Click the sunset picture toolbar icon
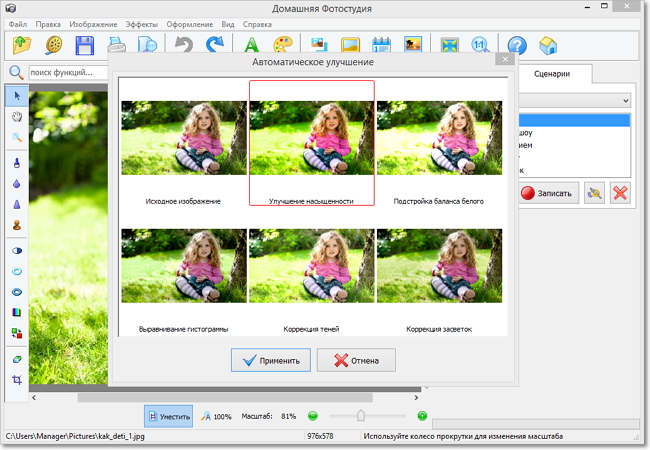Viewport: 650px width, 450px height. click(x=413, y=45)
